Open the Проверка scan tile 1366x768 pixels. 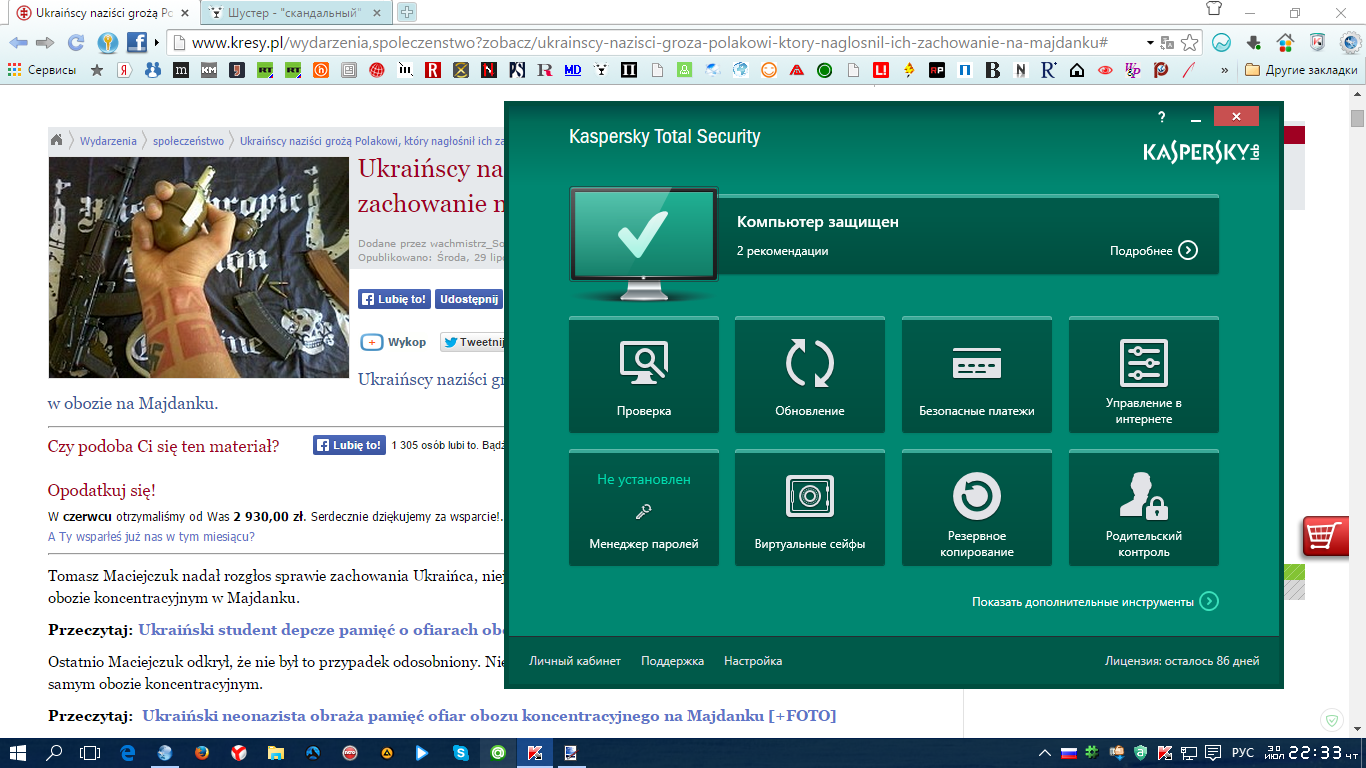point(643,375)
